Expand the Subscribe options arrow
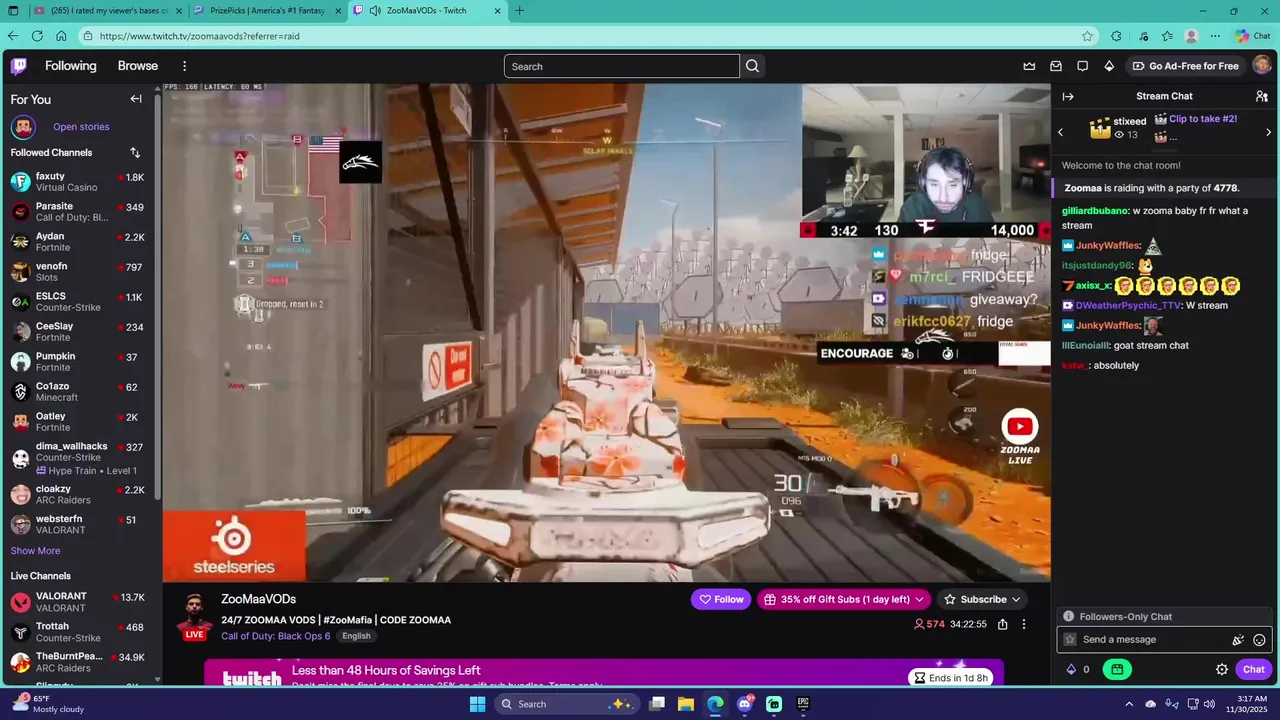Viewport: 1280px width, 720px height. [1016, 599]
